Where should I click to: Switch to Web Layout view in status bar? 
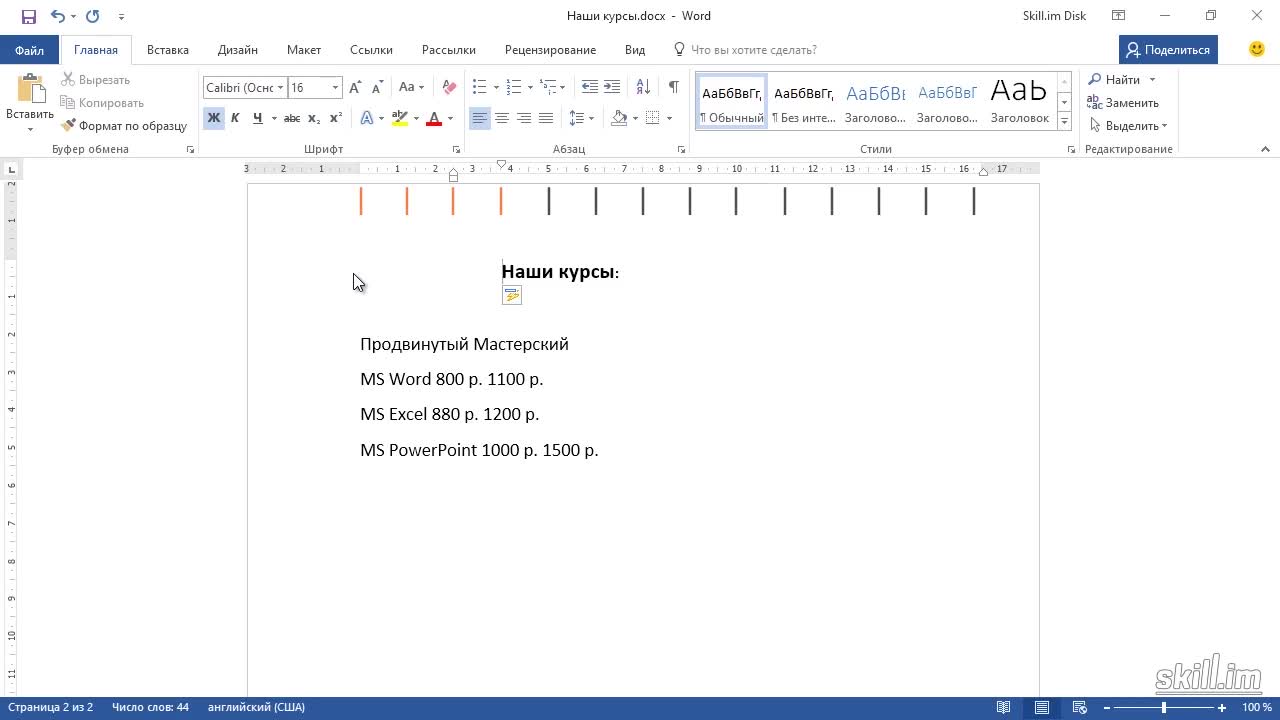(1080, 708)
